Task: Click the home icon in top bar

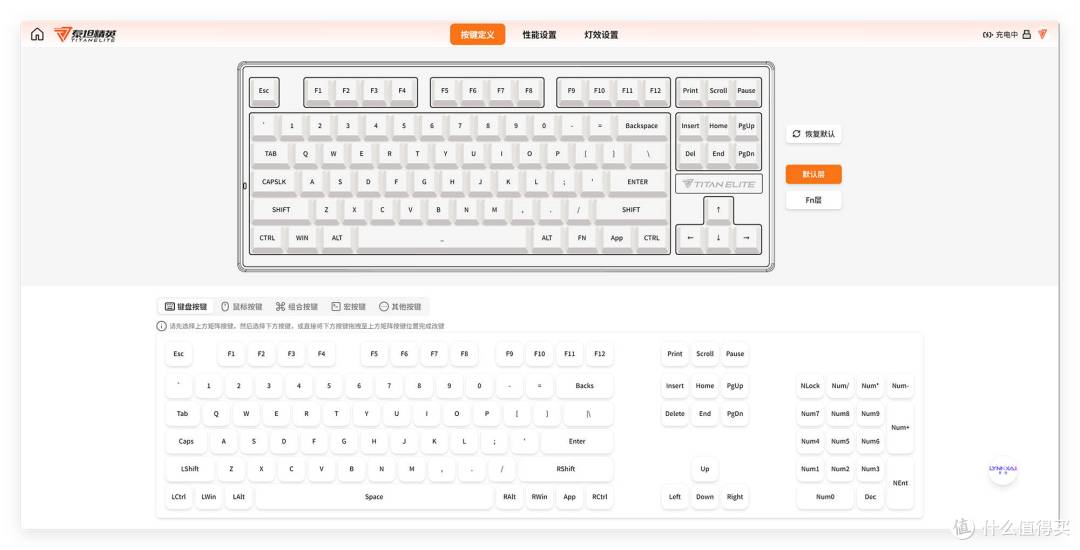Action: (x=37, y=34)
